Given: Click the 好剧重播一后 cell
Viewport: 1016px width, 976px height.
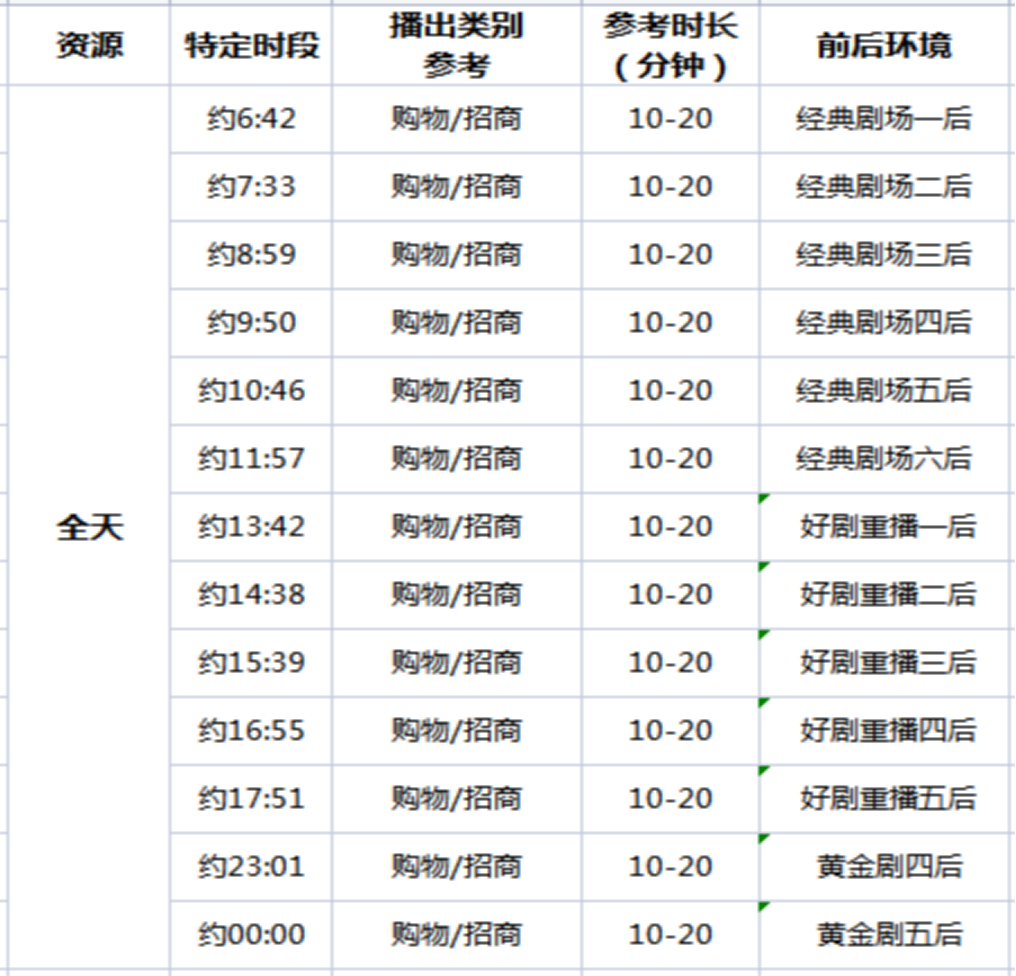Looking at the screenshot, I should click(x=884, y=527).
